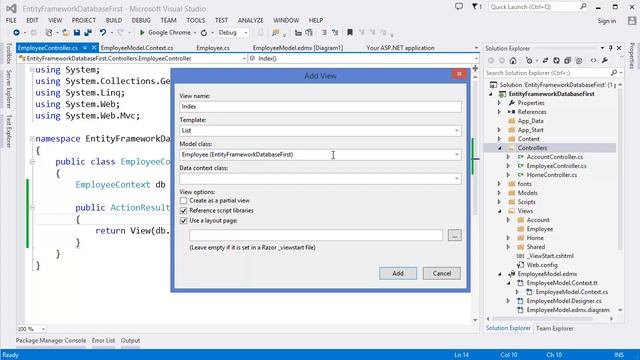The height and width of the screenshot is (360, 640).
Task: Open the ANALYZE menu
Action: 251,20
